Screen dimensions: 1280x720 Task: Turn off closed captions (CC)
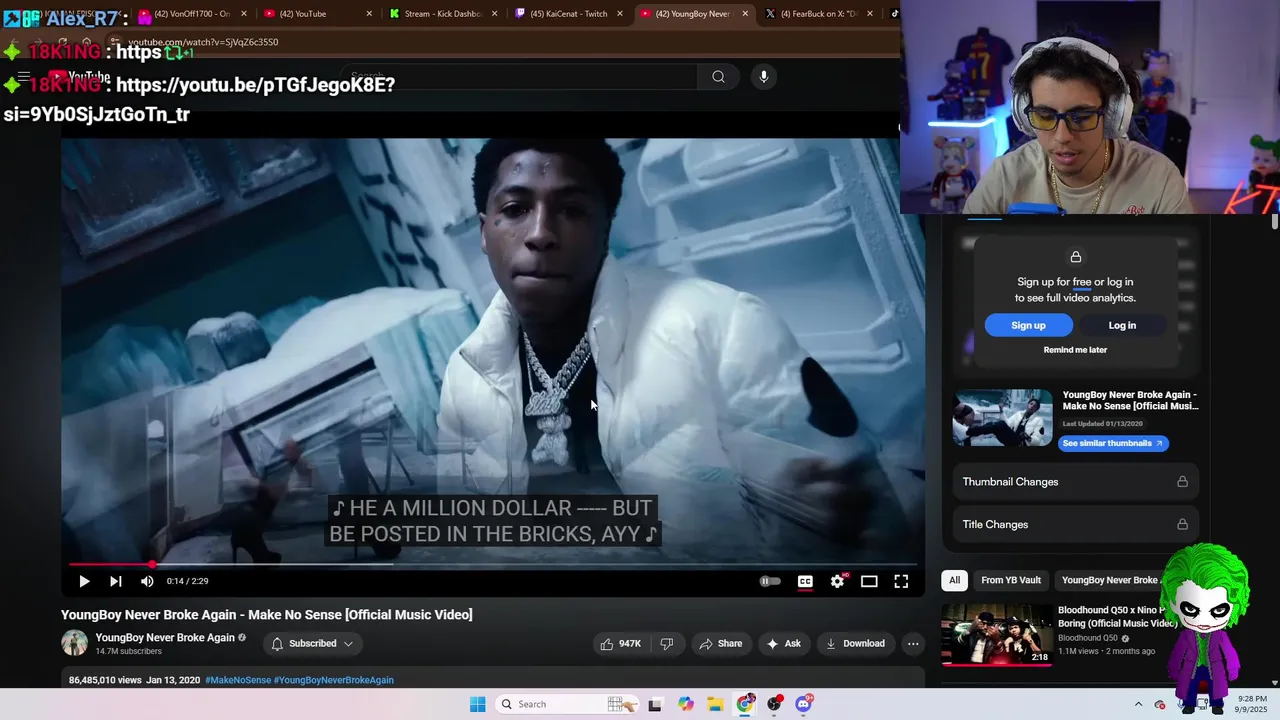pyautogui.click(x=805, y=581)
